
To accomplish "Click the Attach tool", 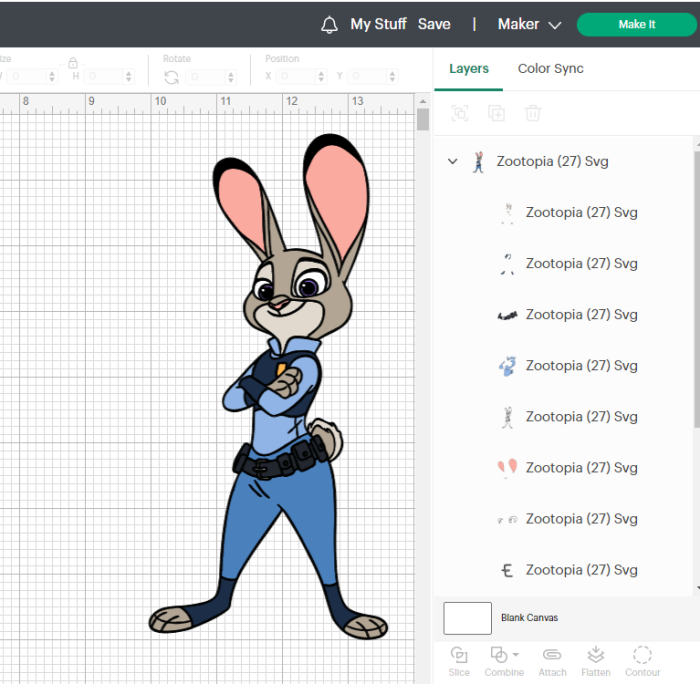I will [x=552, y=662].
